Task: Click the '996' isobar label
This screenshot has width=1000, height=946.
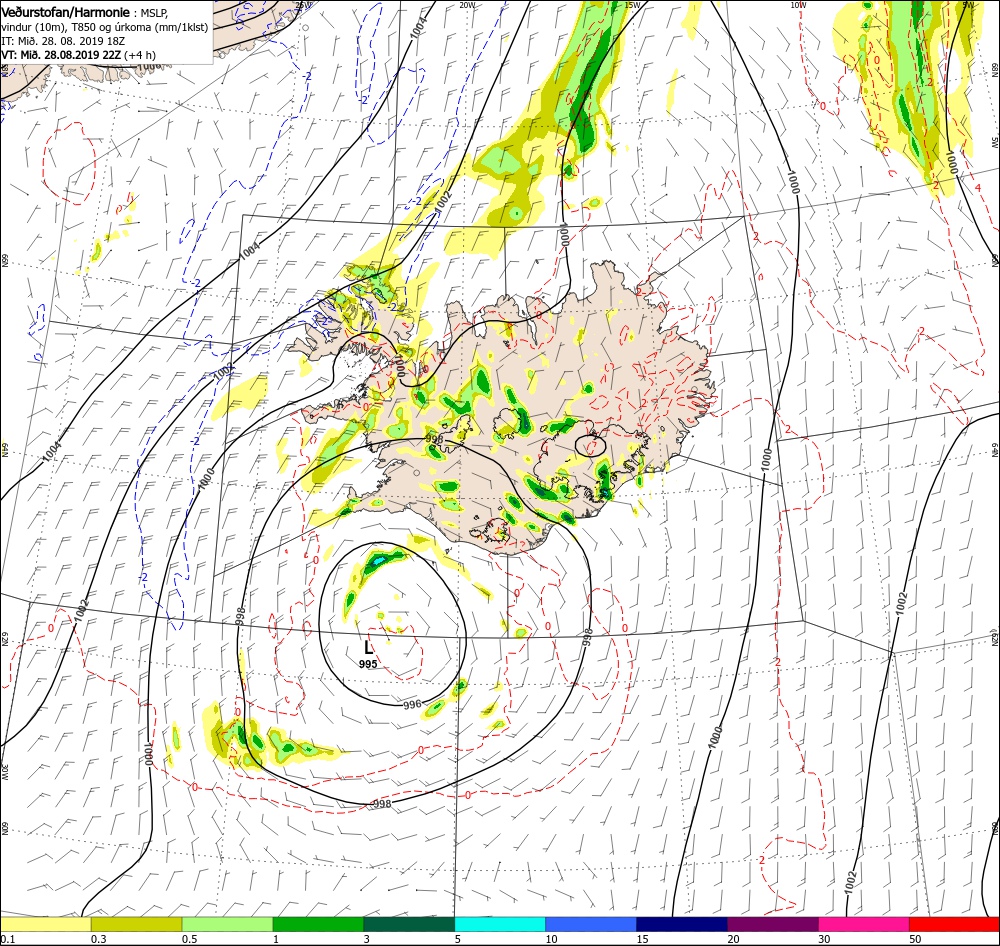Action: click(x=413, y=704)
